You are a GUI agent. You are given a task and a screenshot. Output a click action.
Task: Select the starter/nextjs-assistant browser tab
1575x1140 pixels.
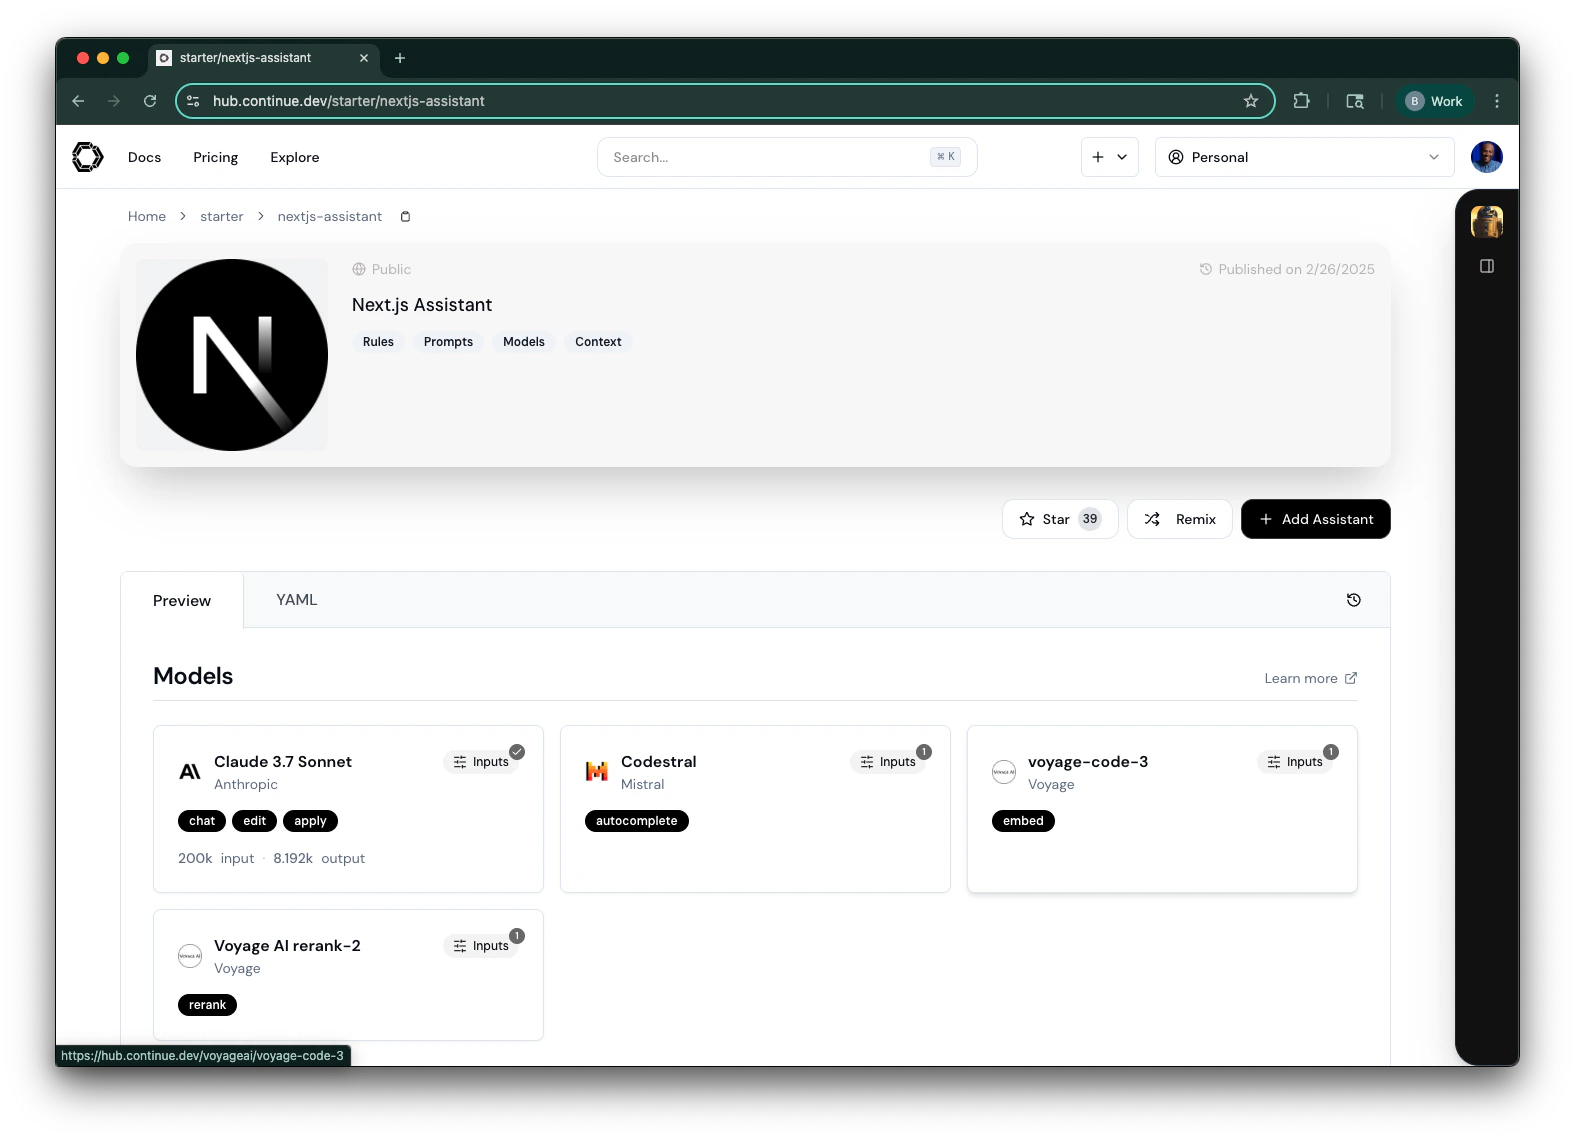click(x=264, y=58)
